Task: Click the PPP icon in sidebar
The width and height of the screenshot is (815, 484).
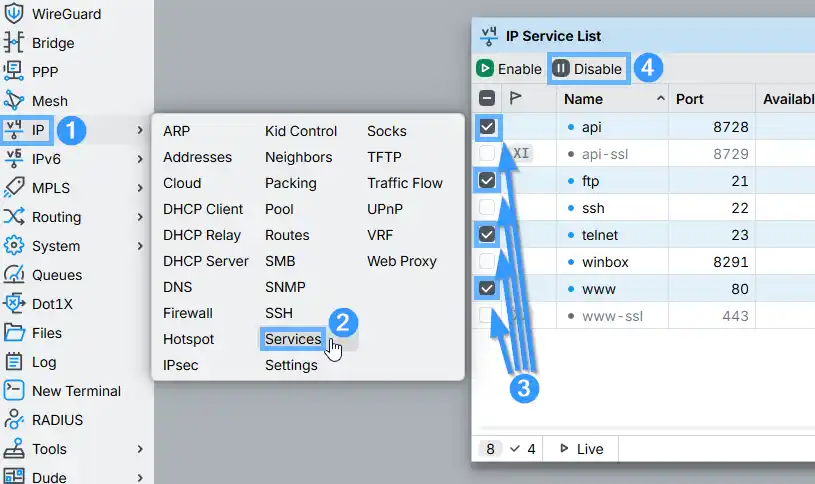Action: click(x=14, y=72)
